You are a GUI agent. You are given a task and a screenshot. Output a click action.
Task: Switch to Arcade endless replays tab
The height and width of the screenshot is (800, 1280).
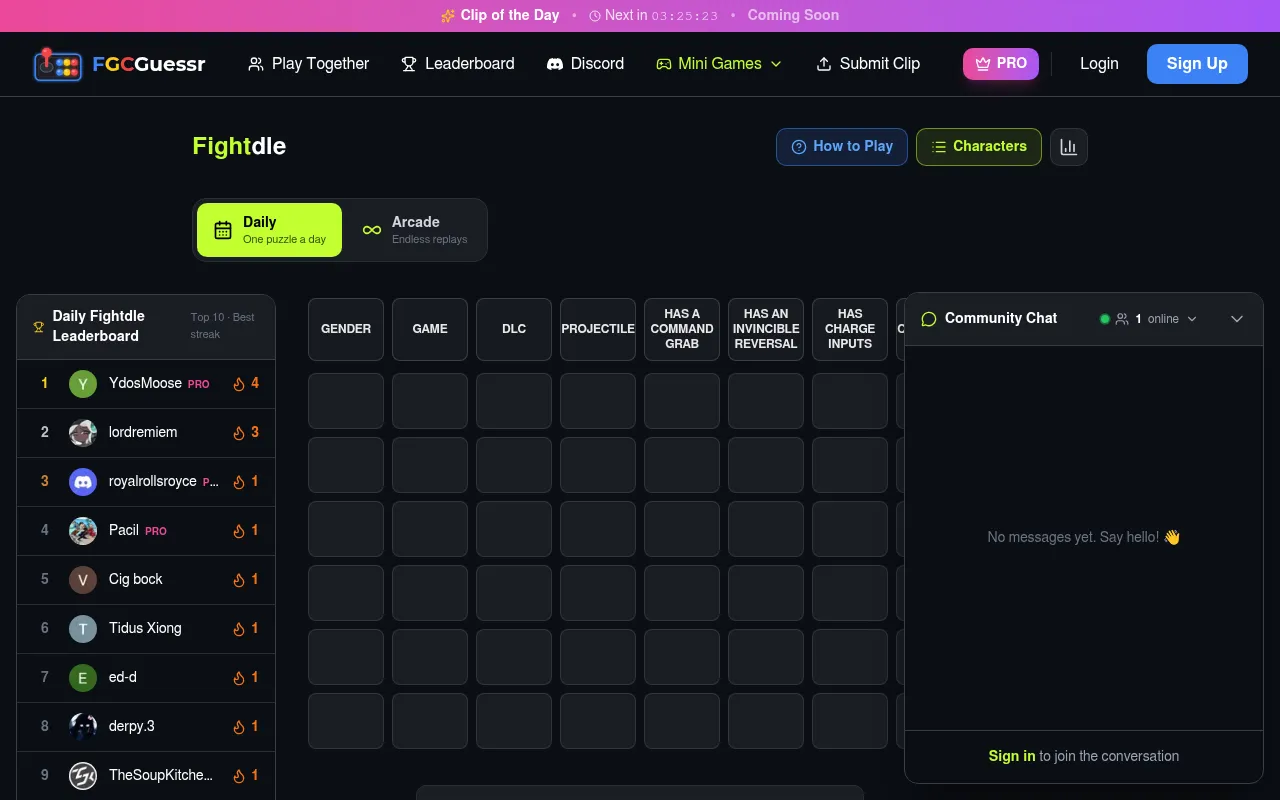tap(415, 230)
